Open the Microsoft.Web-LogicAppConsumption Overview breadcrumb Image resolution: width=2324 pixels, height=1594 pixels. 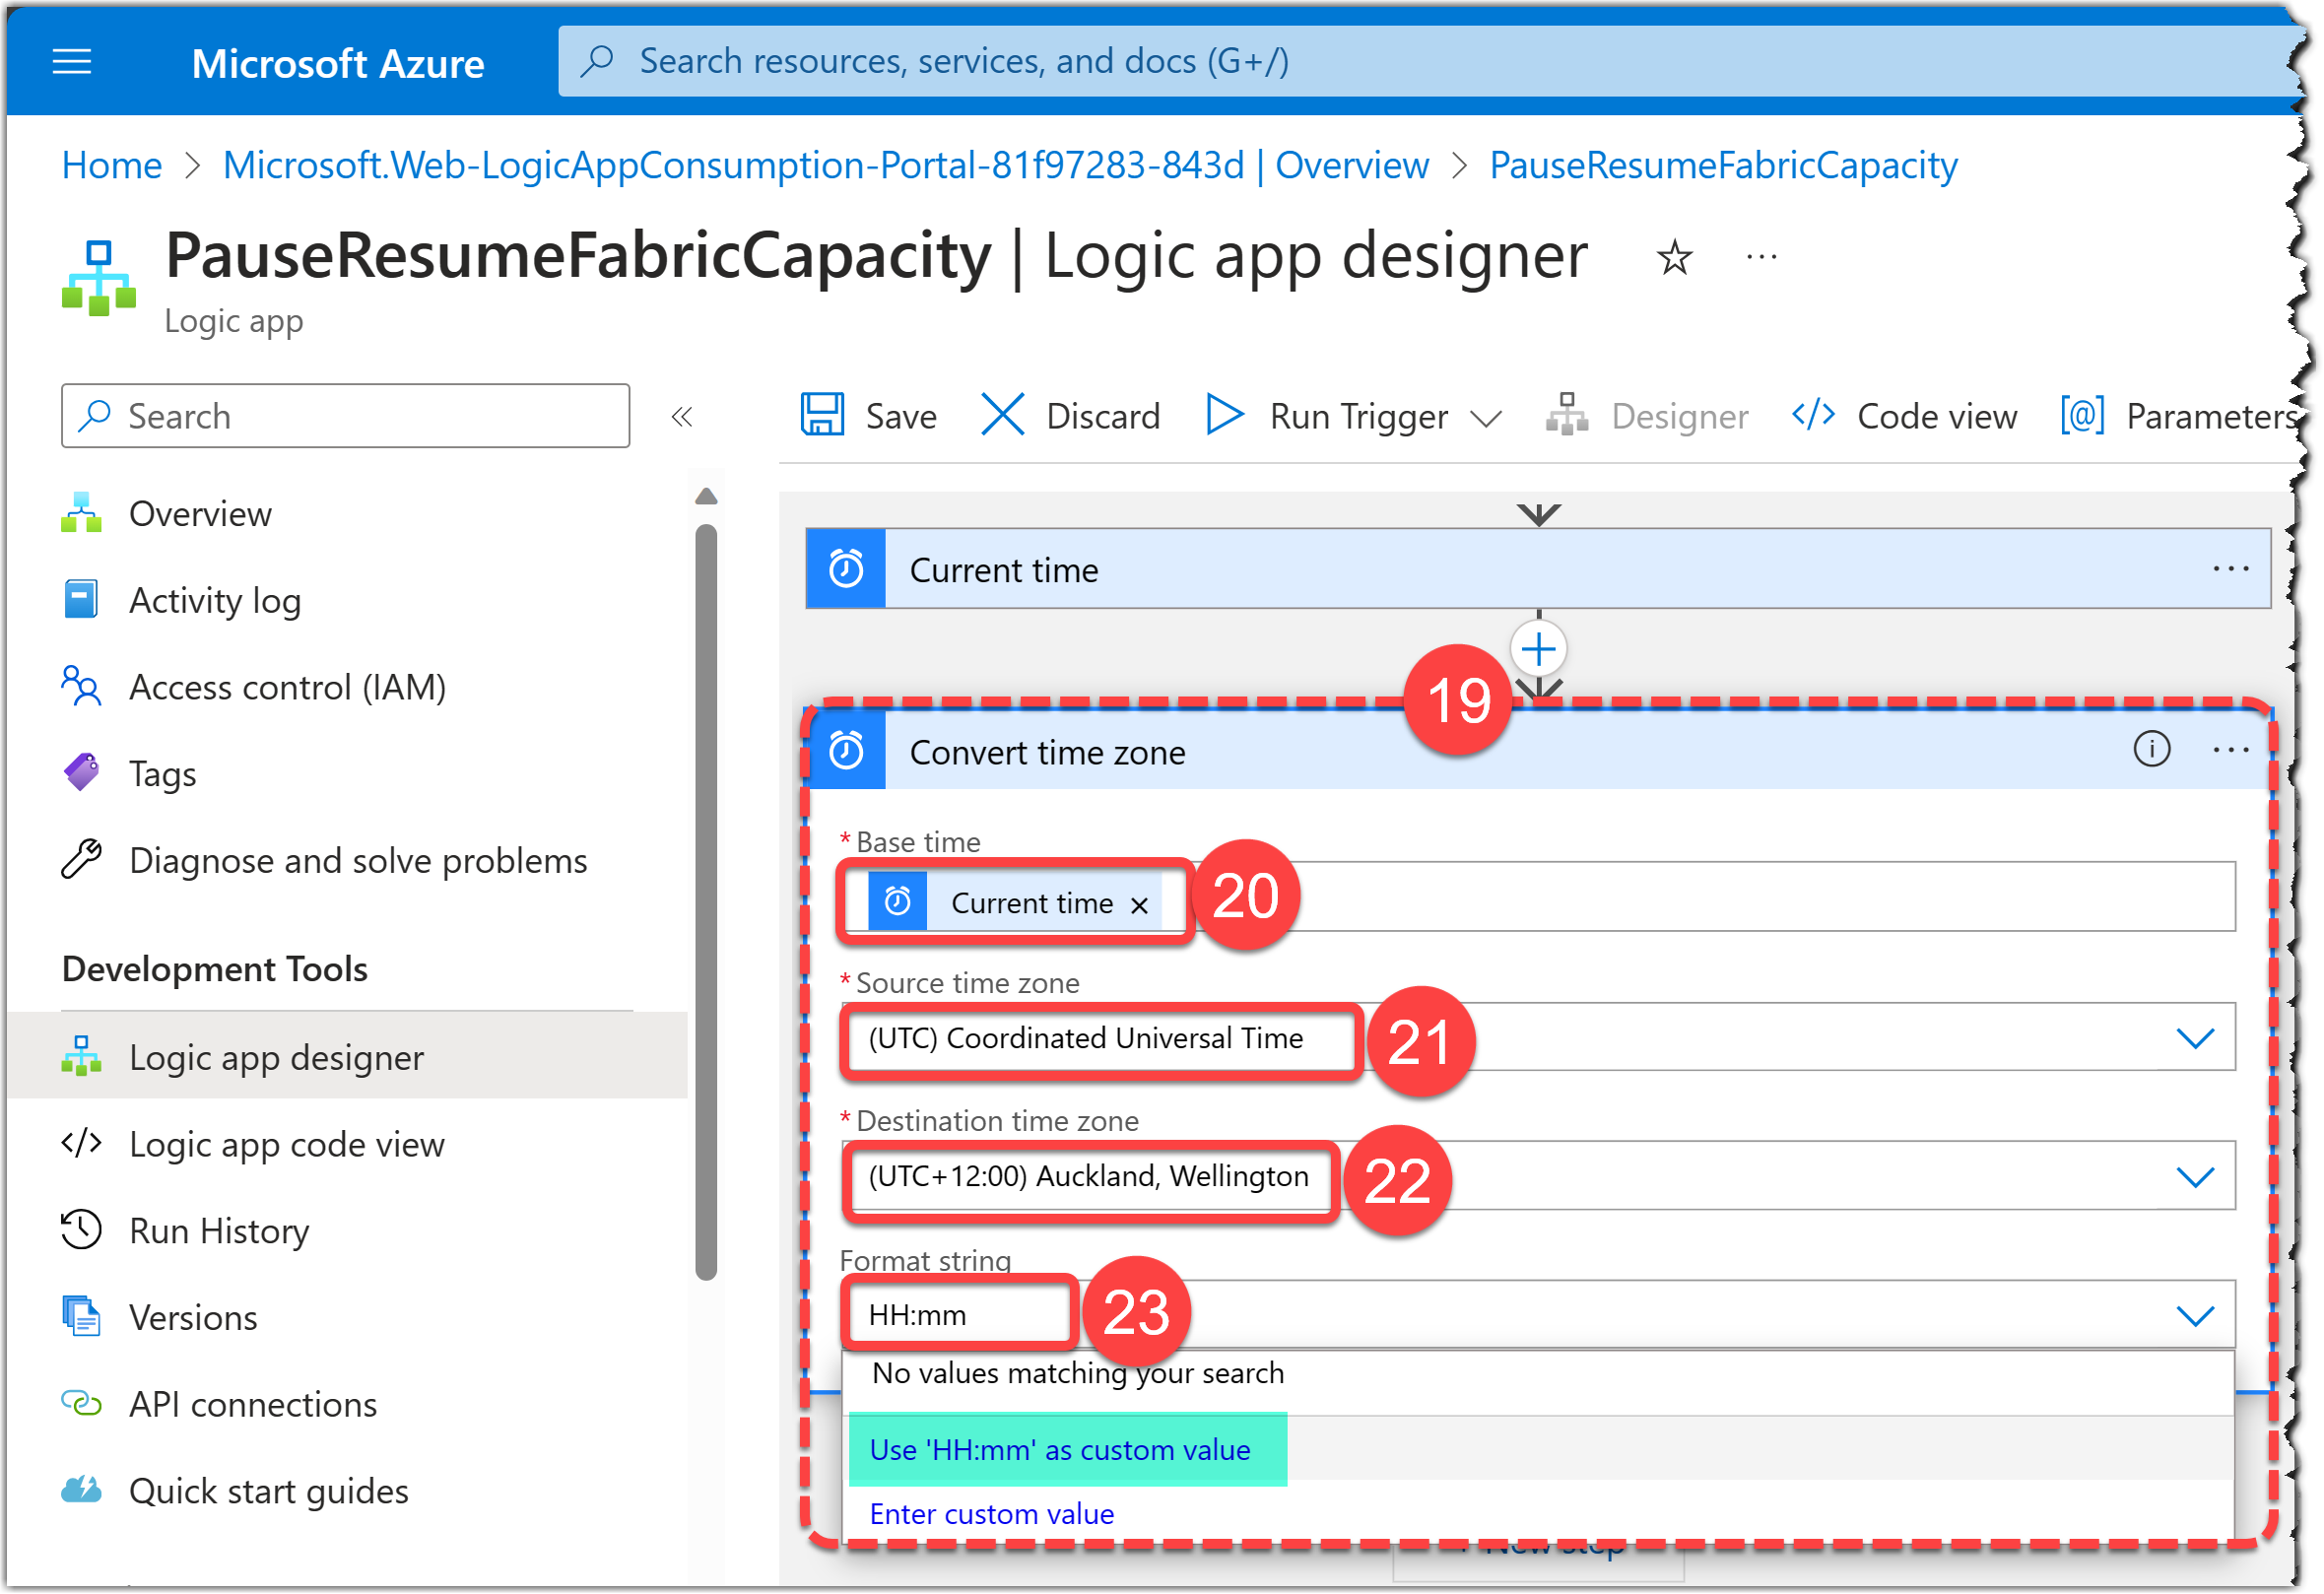[x=826, y=165]
